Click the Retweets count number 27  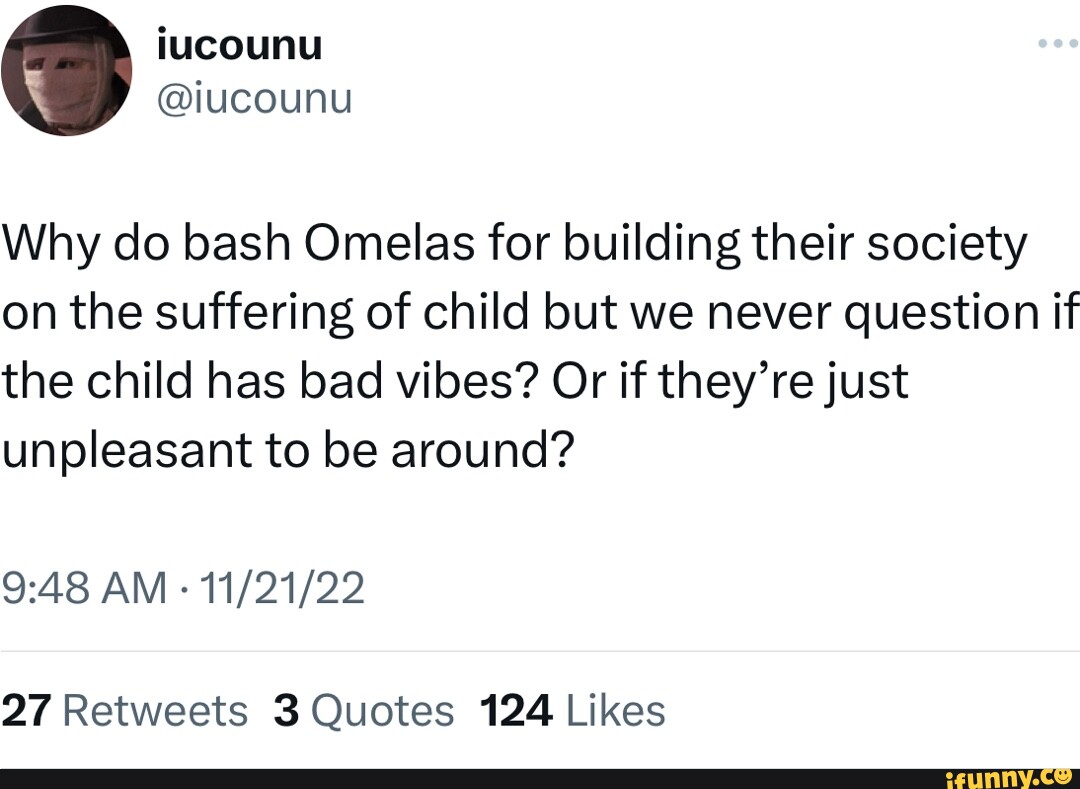tap(23, 710)
